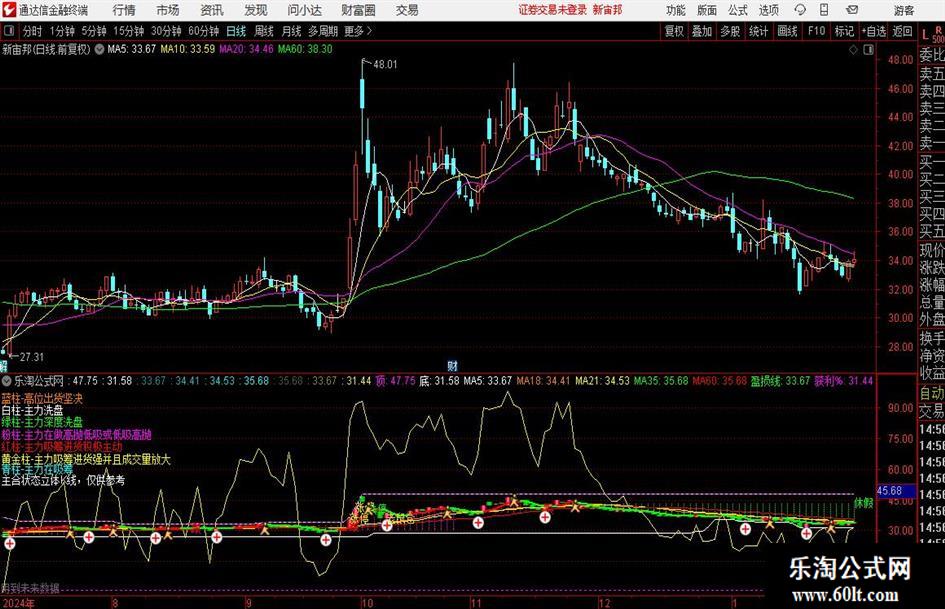
Task: Switch to the 60分钟 period tab
Action: point(204,31)
